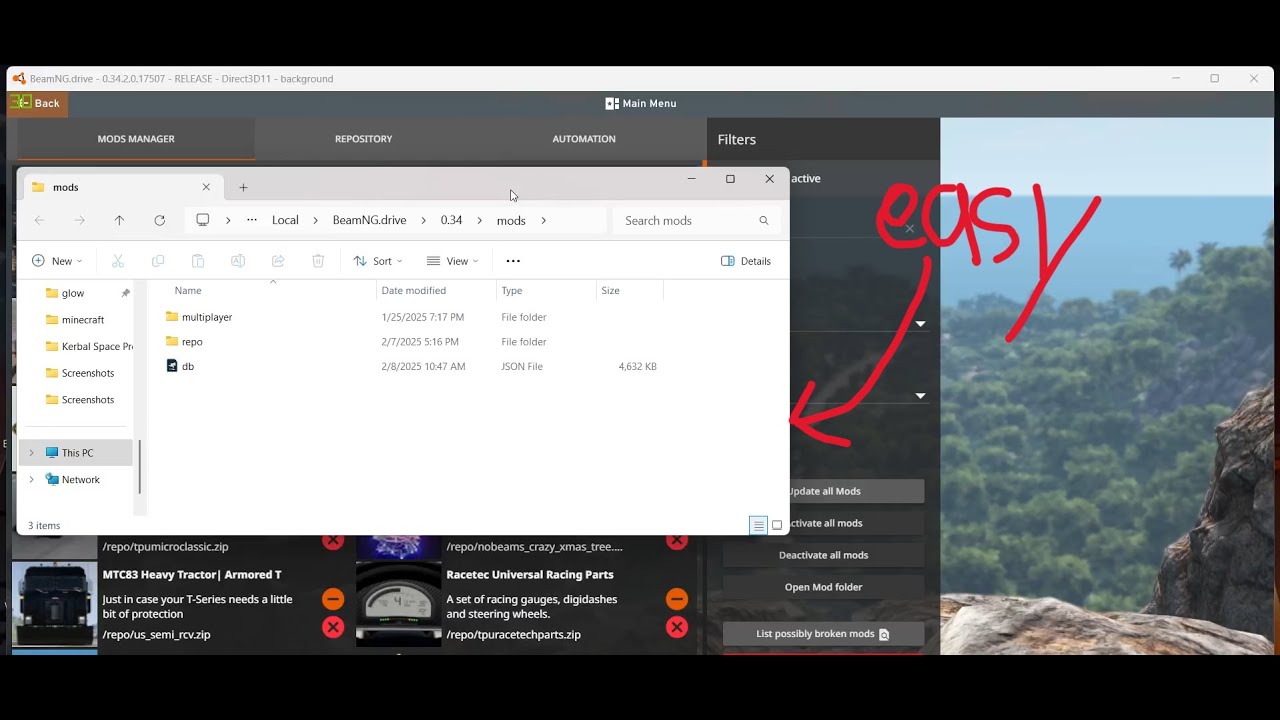Refresh the mods folder view
This screenshot has width=1280, height=720.
coord(159,220)
